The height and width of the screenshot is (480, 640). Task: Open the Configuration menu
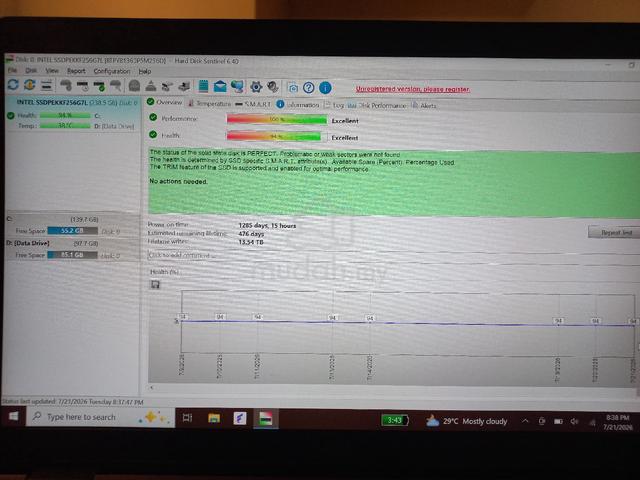(x=112, y=71)
